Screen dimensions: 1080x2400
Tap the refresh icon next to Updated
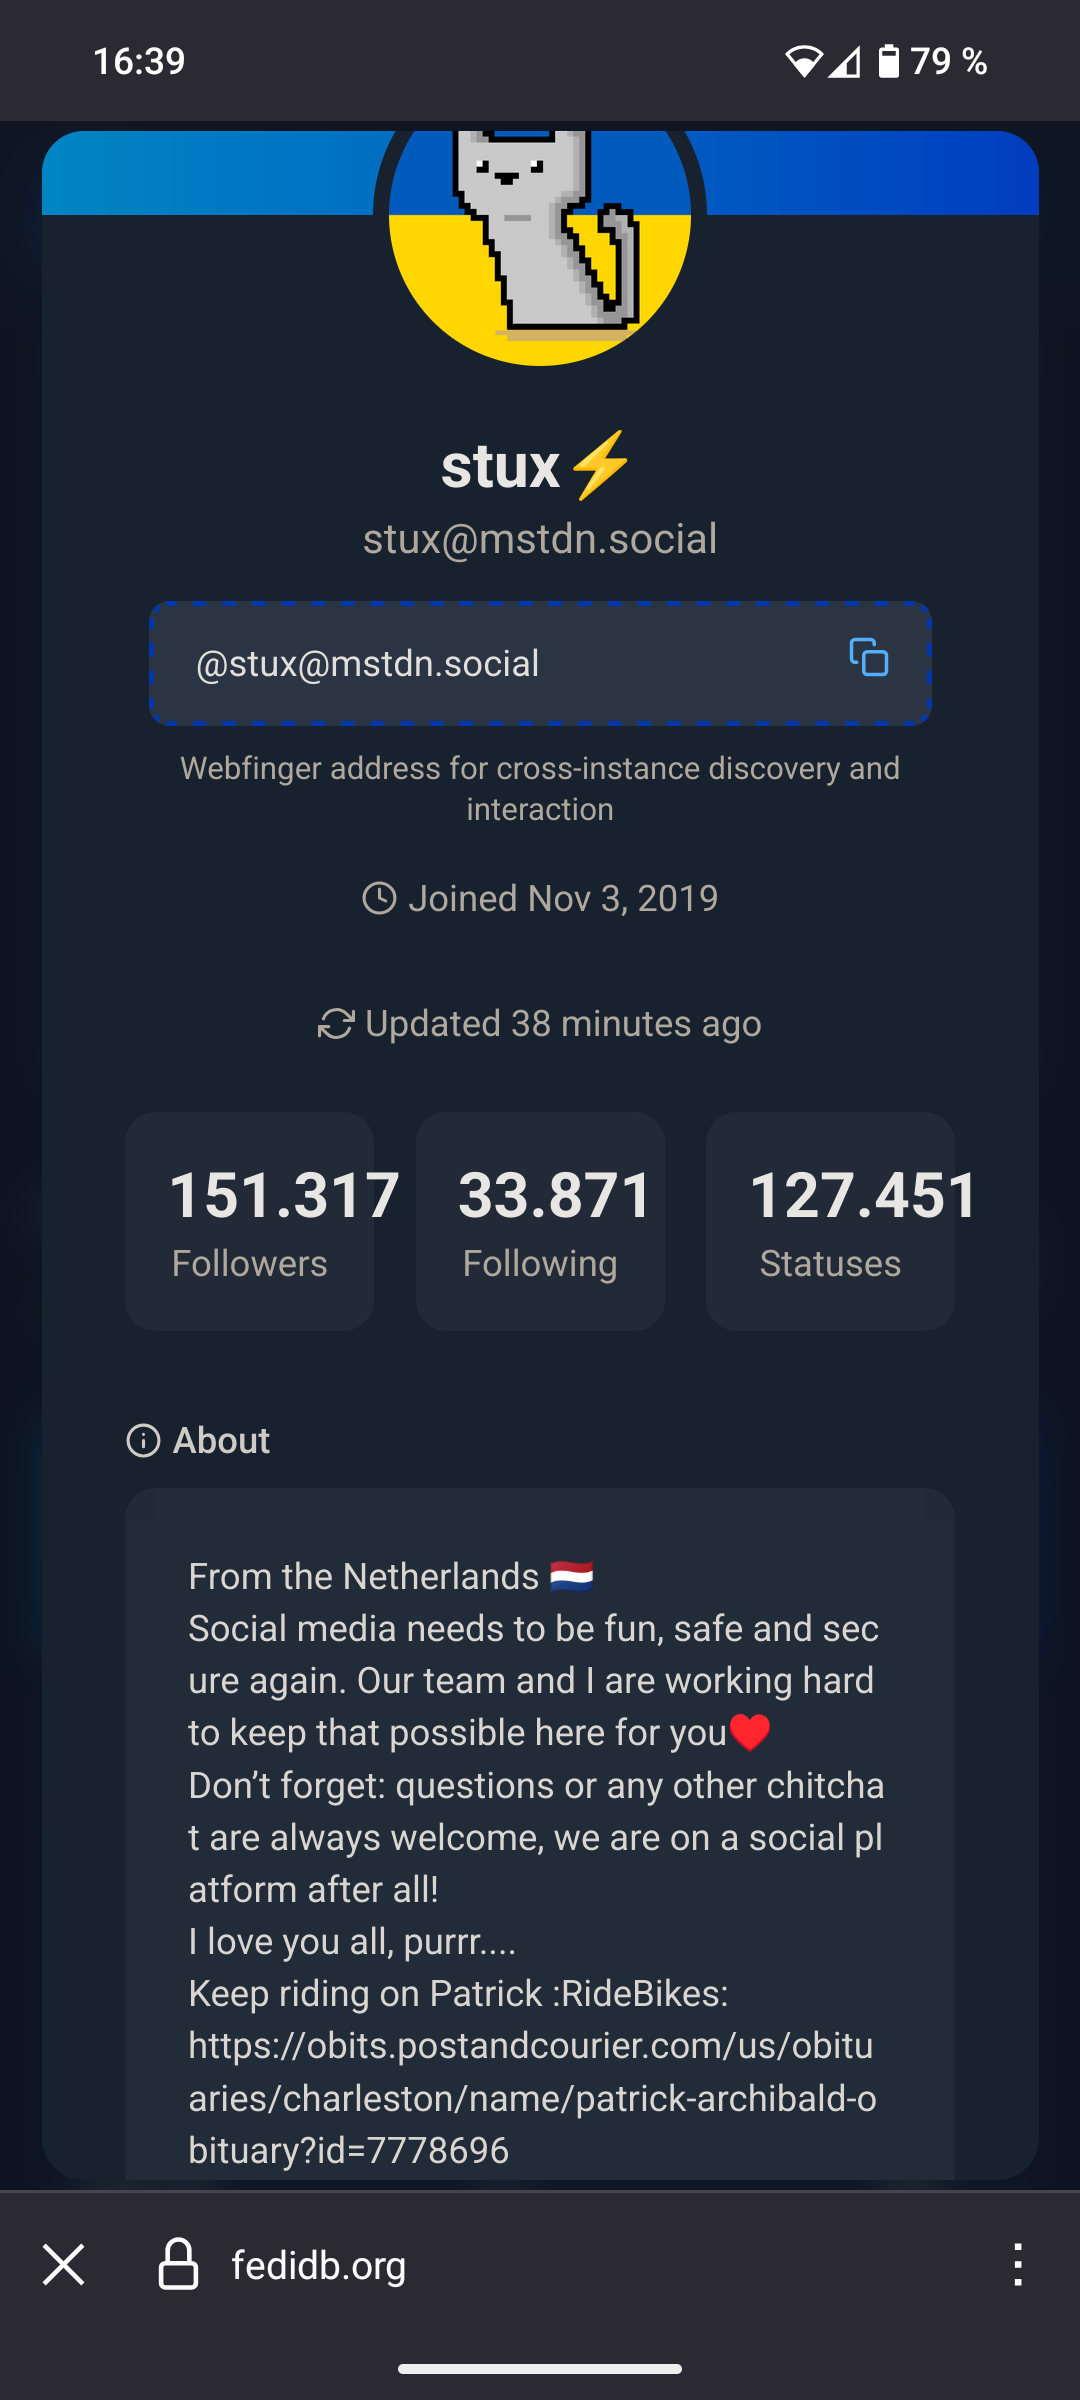pyautogui.click(x=336, y=1024)
